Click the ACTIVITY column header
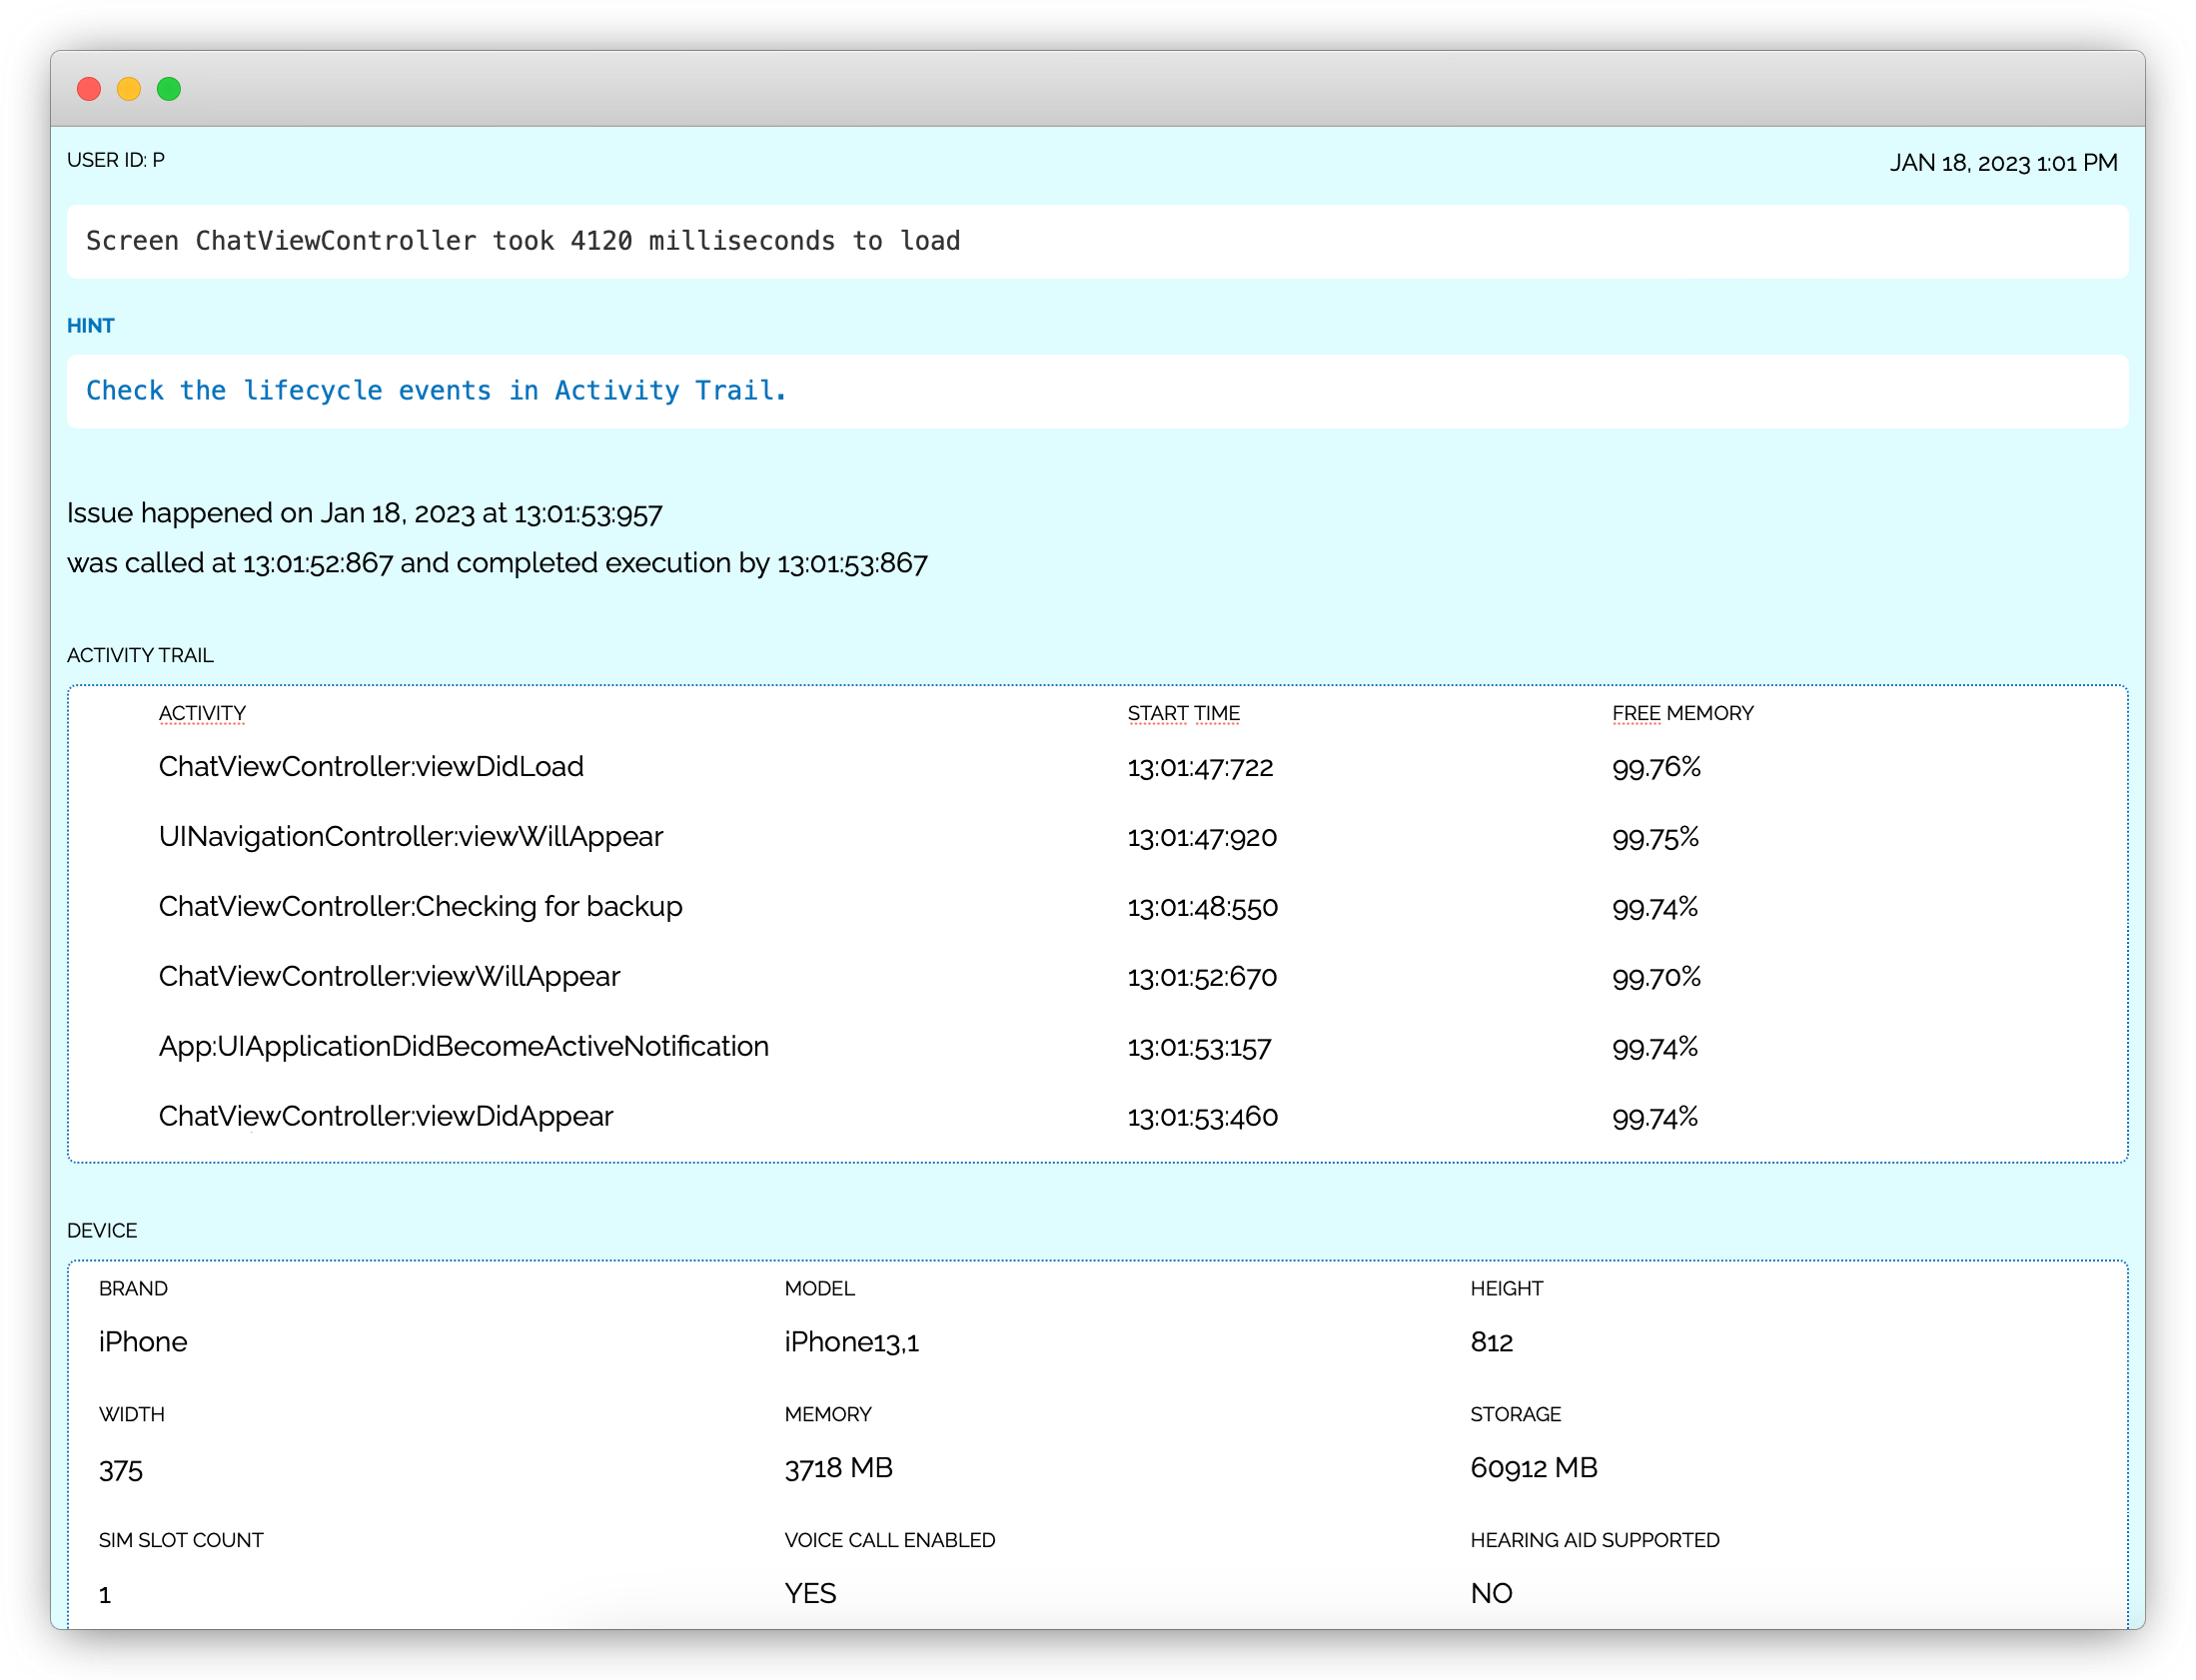 202,713
